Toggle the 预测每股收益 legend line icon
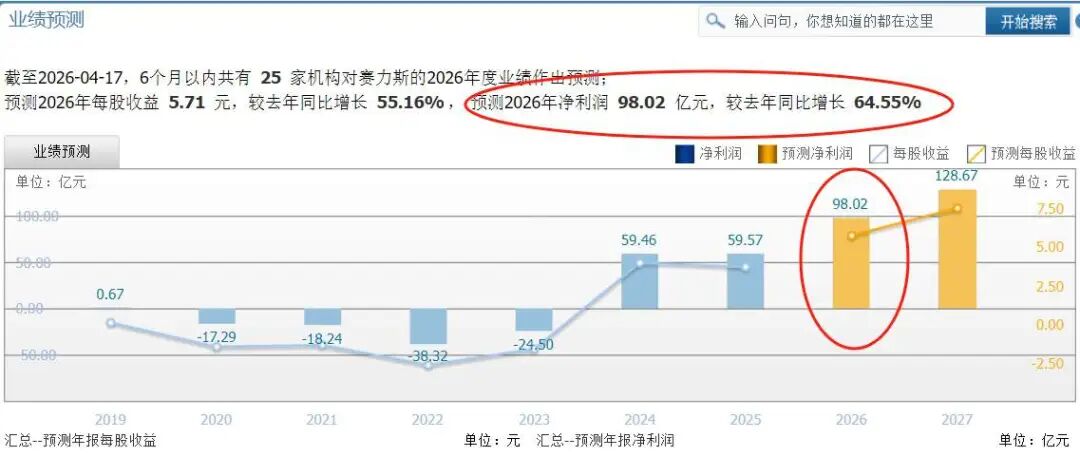1080x457 pixels. click(x=976, y=153)
